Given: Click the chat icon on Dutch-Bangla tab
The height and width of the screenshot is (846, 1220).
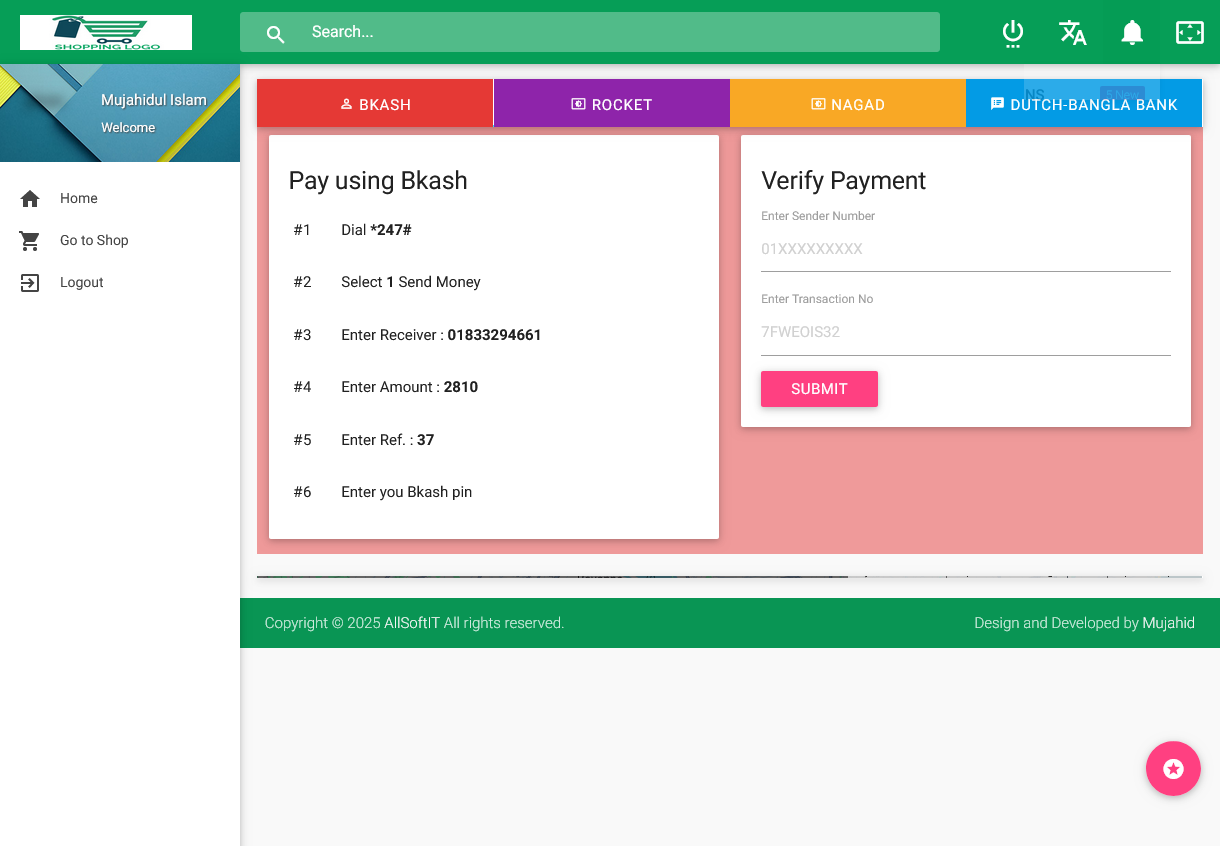Looking at the screenshot, I should click(x=997, y=104).
